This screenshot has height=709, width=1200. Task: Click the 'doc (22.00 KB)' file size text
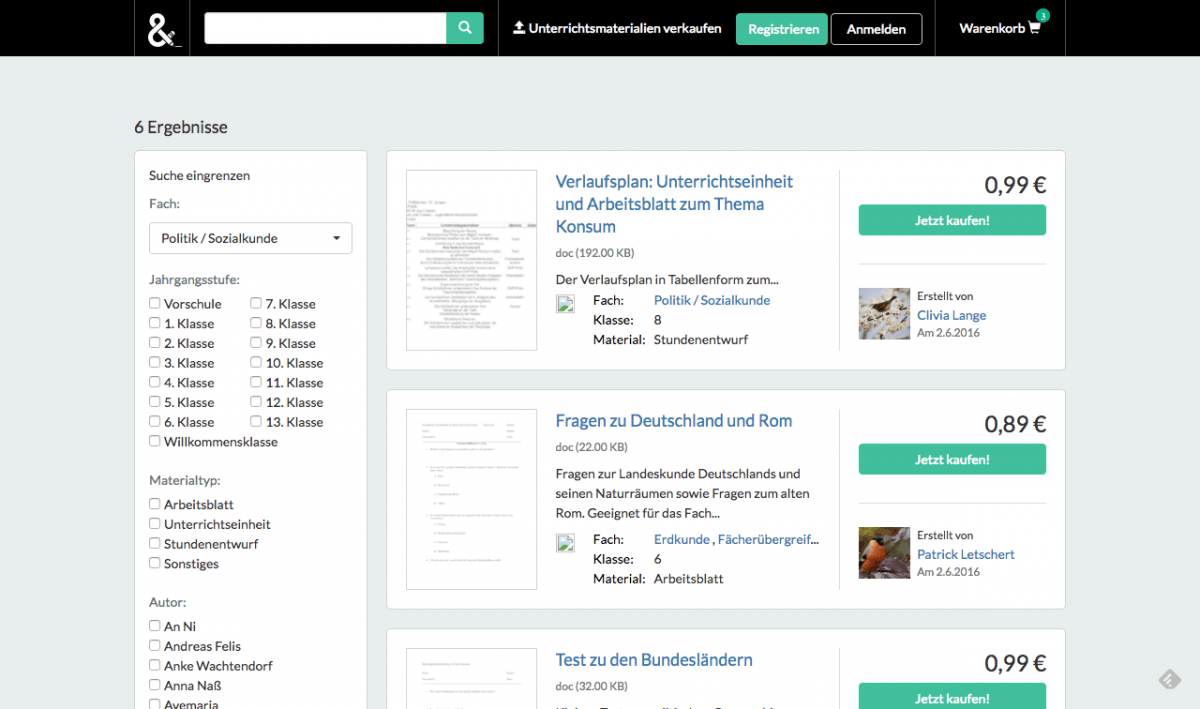[x=592, y=447]
